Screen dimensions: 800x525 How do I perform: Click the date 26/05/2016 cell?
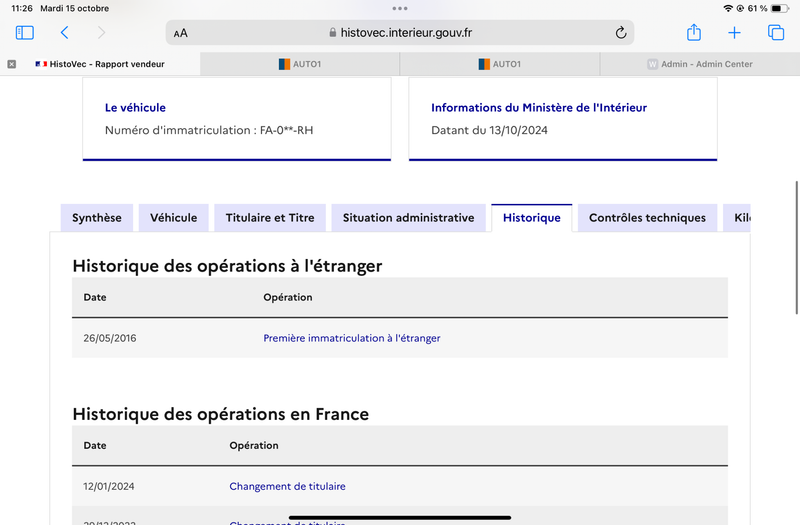[x=110, y=338]
